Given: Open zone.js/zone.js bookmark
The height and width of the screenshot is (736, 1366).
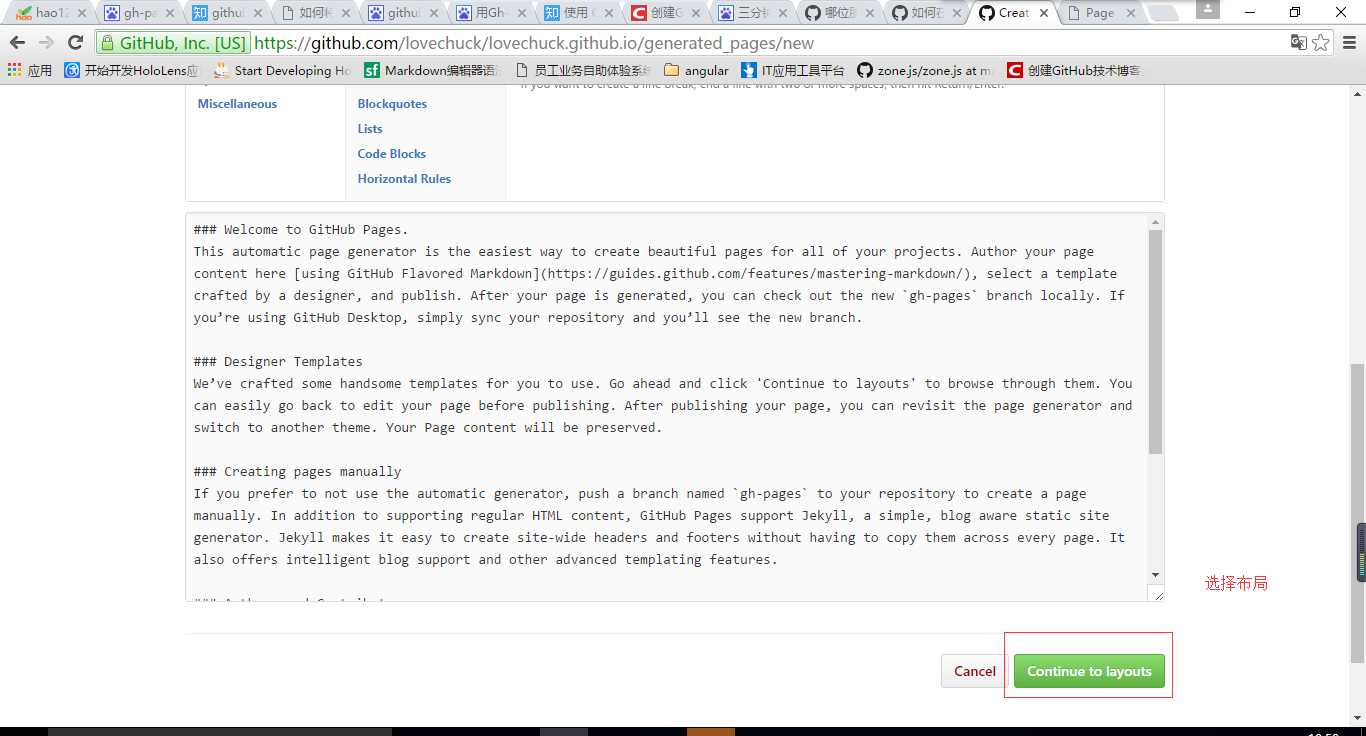Looking at the screenshot, I should pyautogui.click(x=925, y=70).
